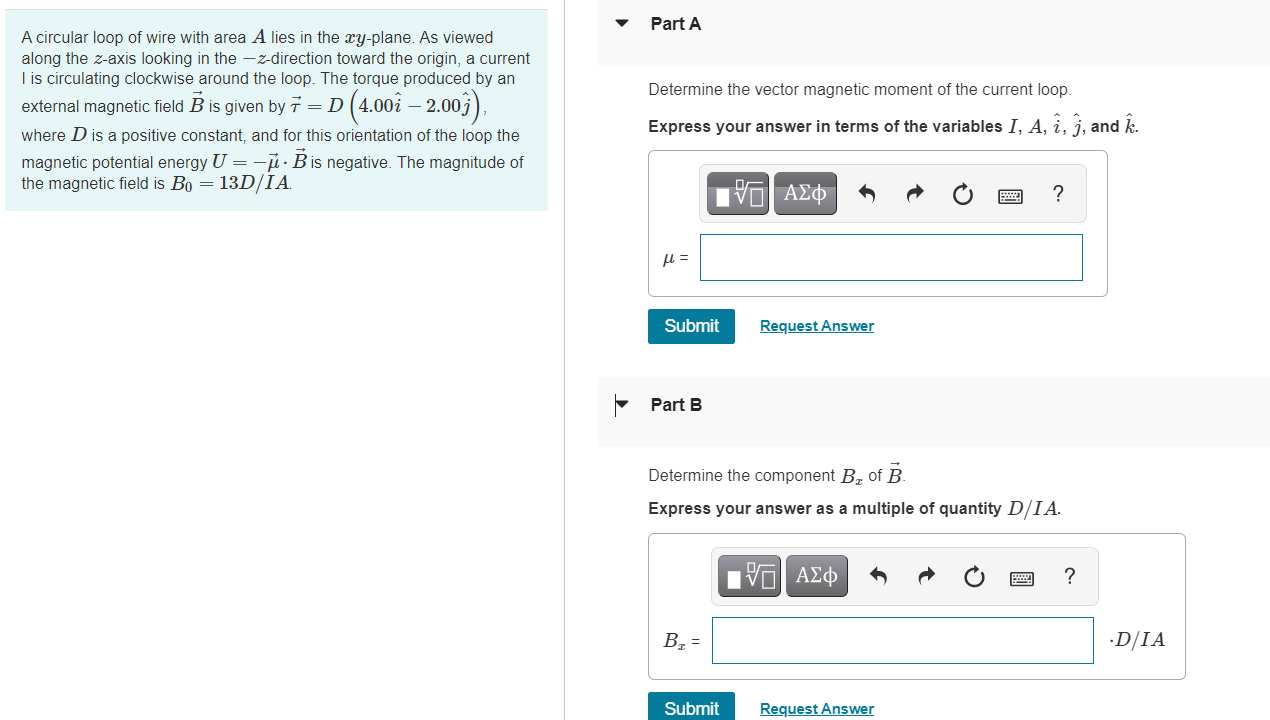Collapse the Part B section
This screenshot has width=1270, height=720.
point(622,404)
